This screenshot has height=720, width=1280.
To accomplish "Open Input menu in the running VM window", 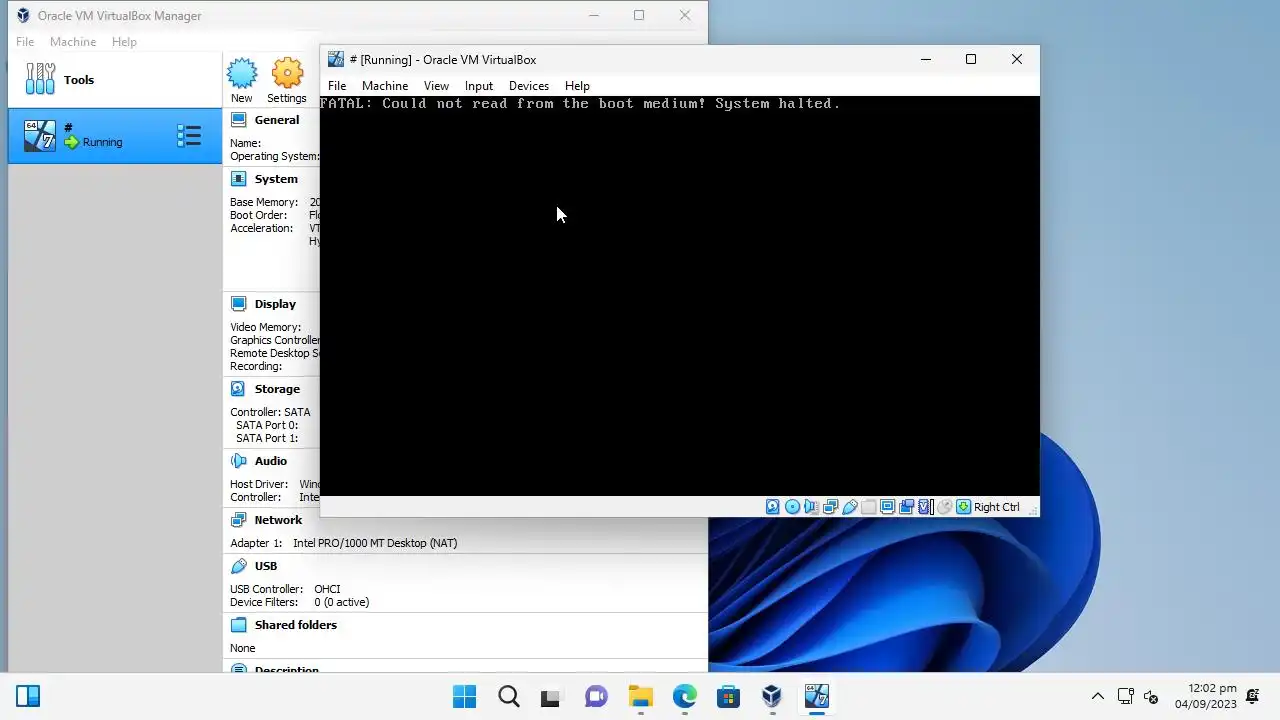I will coord(479,86).
